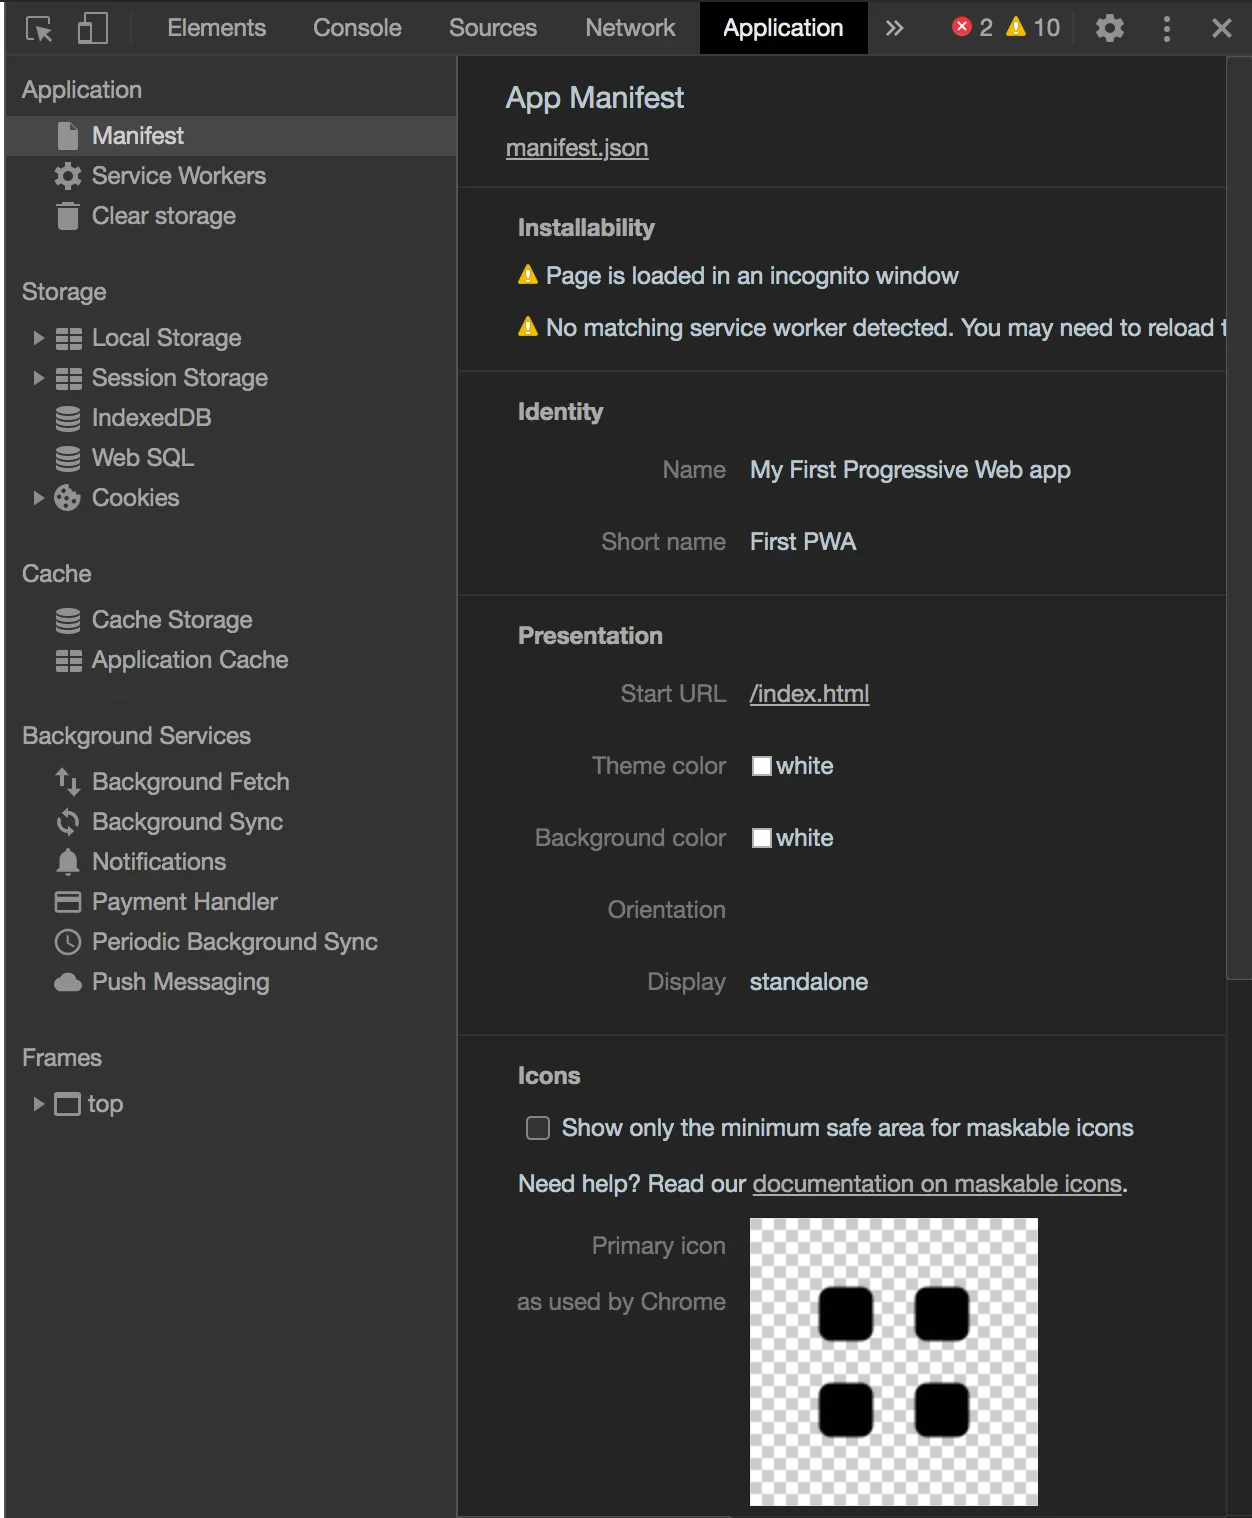Select the Inspect element tool
The width and height of the screenshot is (1252, 1518).
pyautogui.click(x=41, y=27)
